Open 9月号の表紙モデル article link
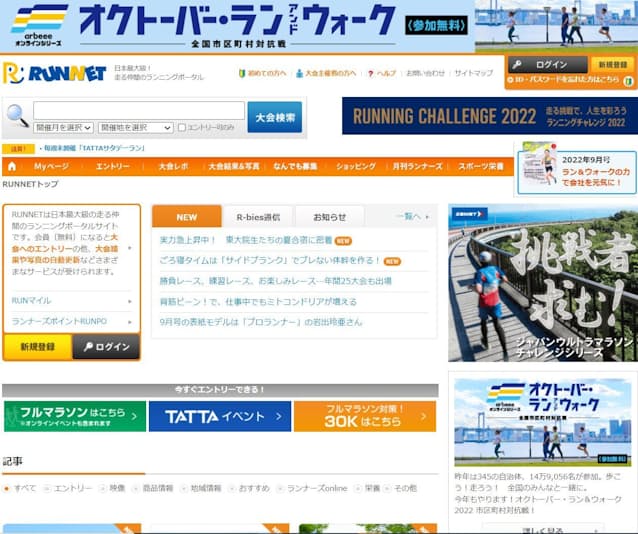The height and width of the screenshot is (534, 638). coord(261,322)
